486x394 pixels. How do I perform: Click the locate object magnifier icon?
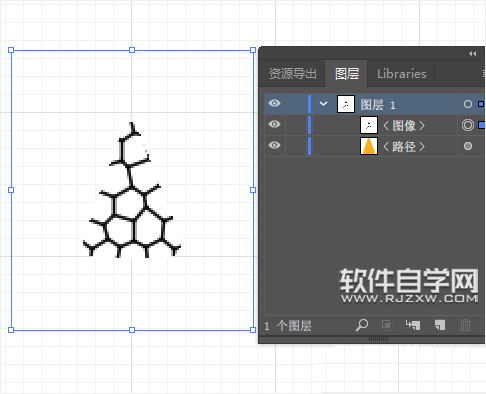click(362, 325)
